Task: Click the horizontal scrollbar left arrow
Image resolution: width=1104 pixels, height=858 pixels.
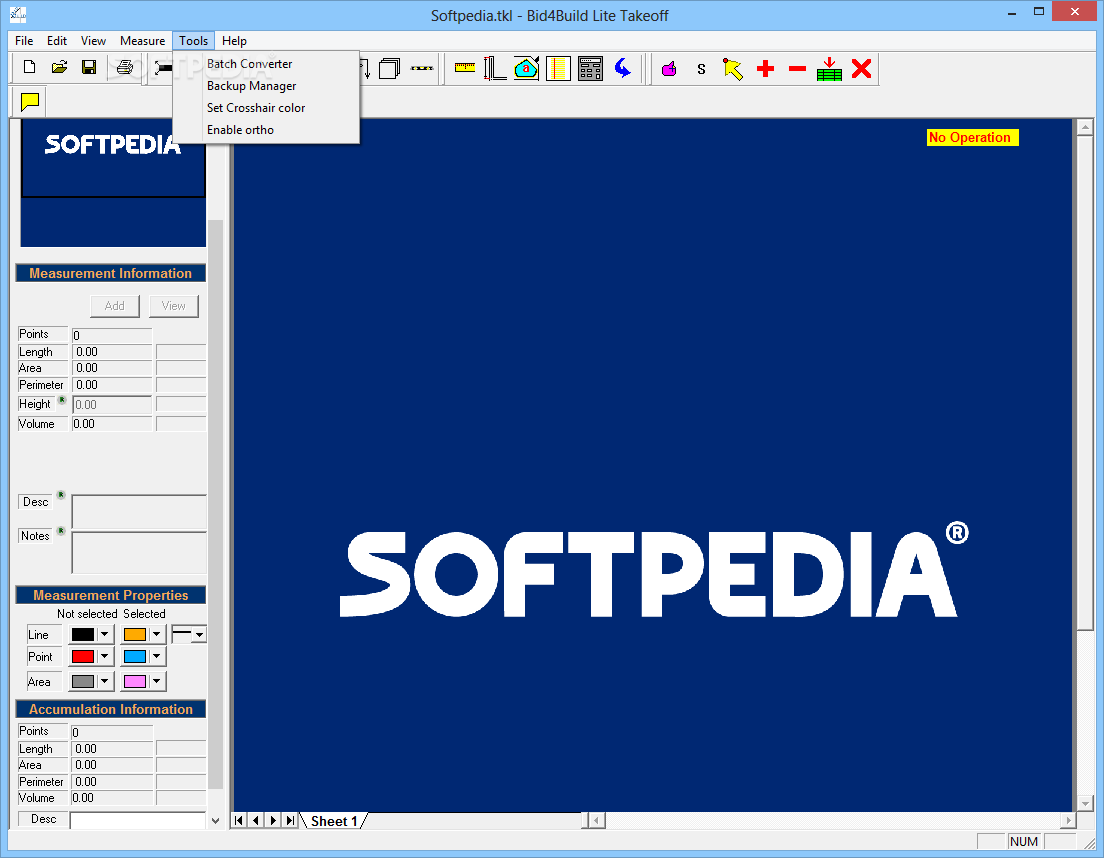Action: coord(596,820)
